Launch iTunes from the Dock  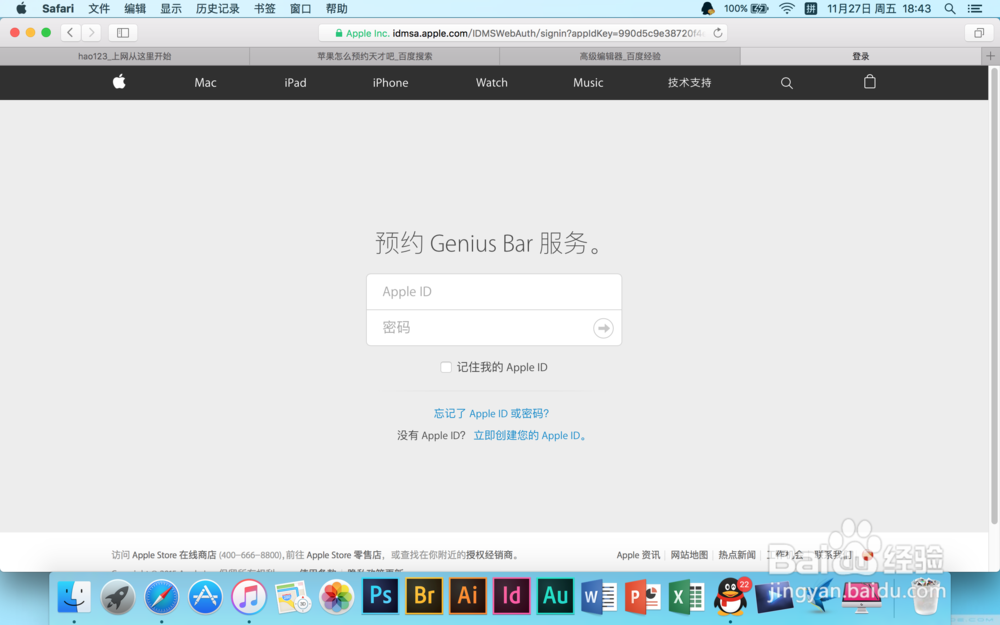(x=249, y=597)
